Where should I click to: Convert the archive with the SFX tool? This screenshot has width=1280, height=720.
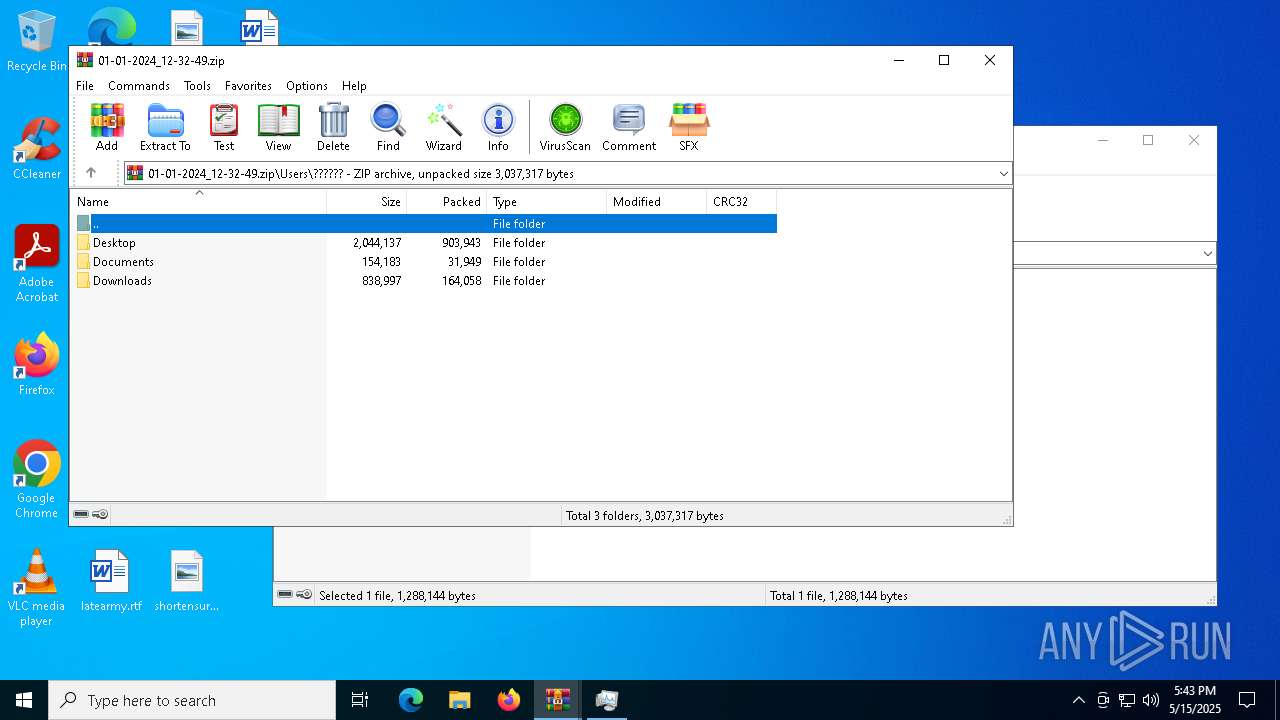click(x=688, y=127)
